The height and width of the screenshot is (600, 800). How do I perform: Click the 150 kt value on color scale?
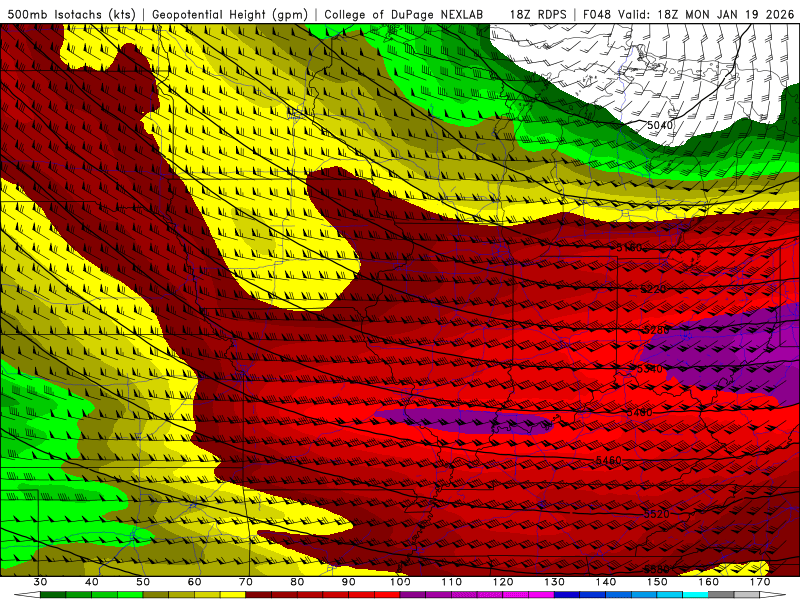point(657,582)
